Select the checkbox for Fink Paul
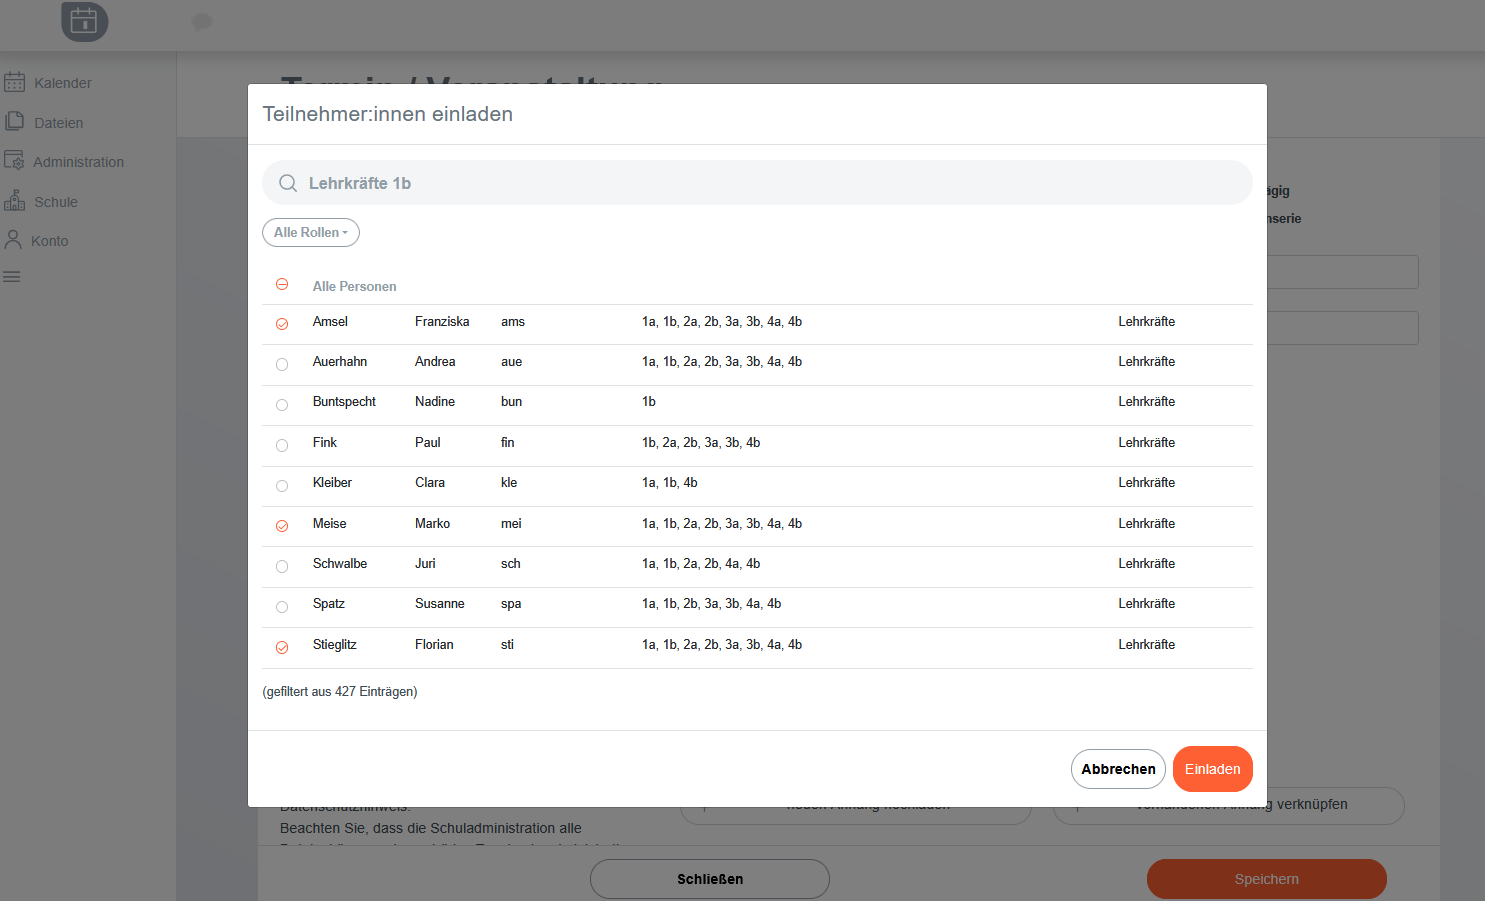The width and height of the screenshot is (1485, 901). coord(282,446)
